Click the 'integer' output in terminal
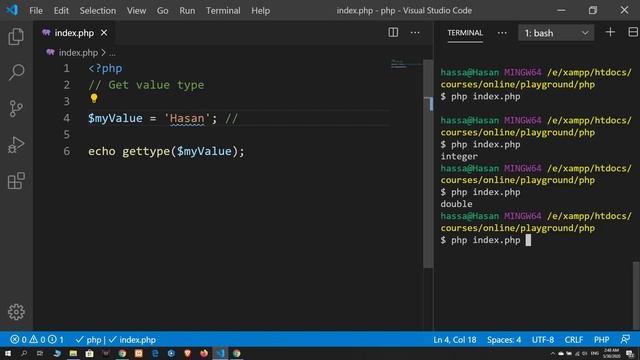 (x=459, y=156)
